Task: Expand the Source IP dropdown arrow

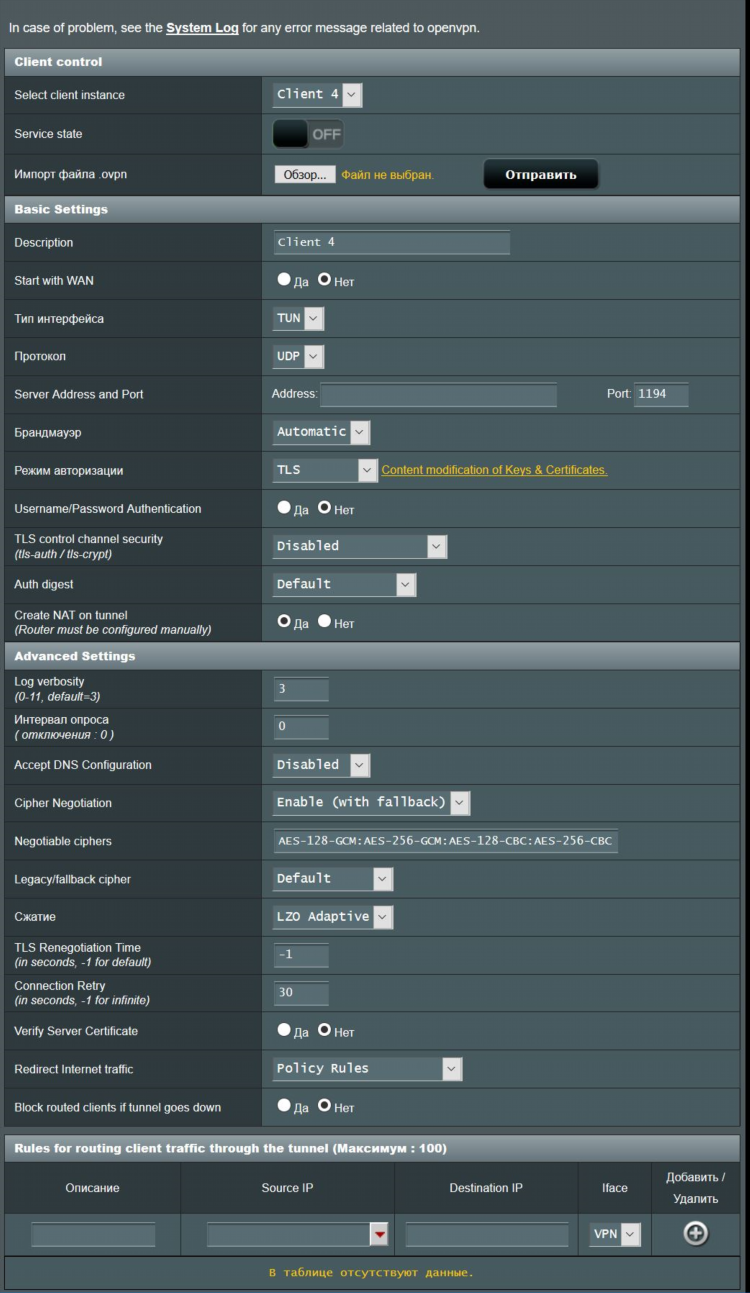Action: coord(379,1236)
